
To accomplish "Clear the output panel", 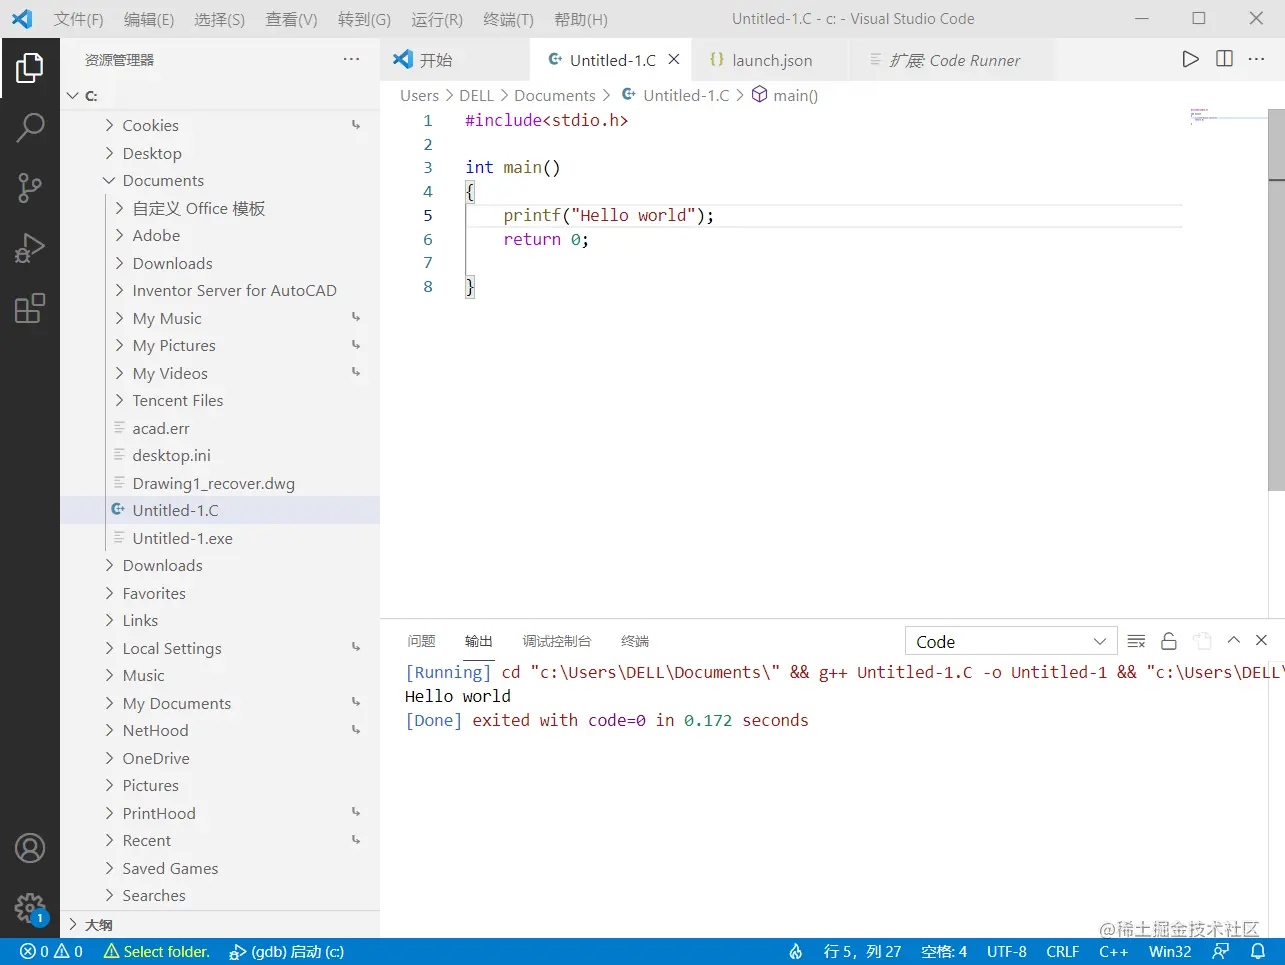I will point(1136,641).
